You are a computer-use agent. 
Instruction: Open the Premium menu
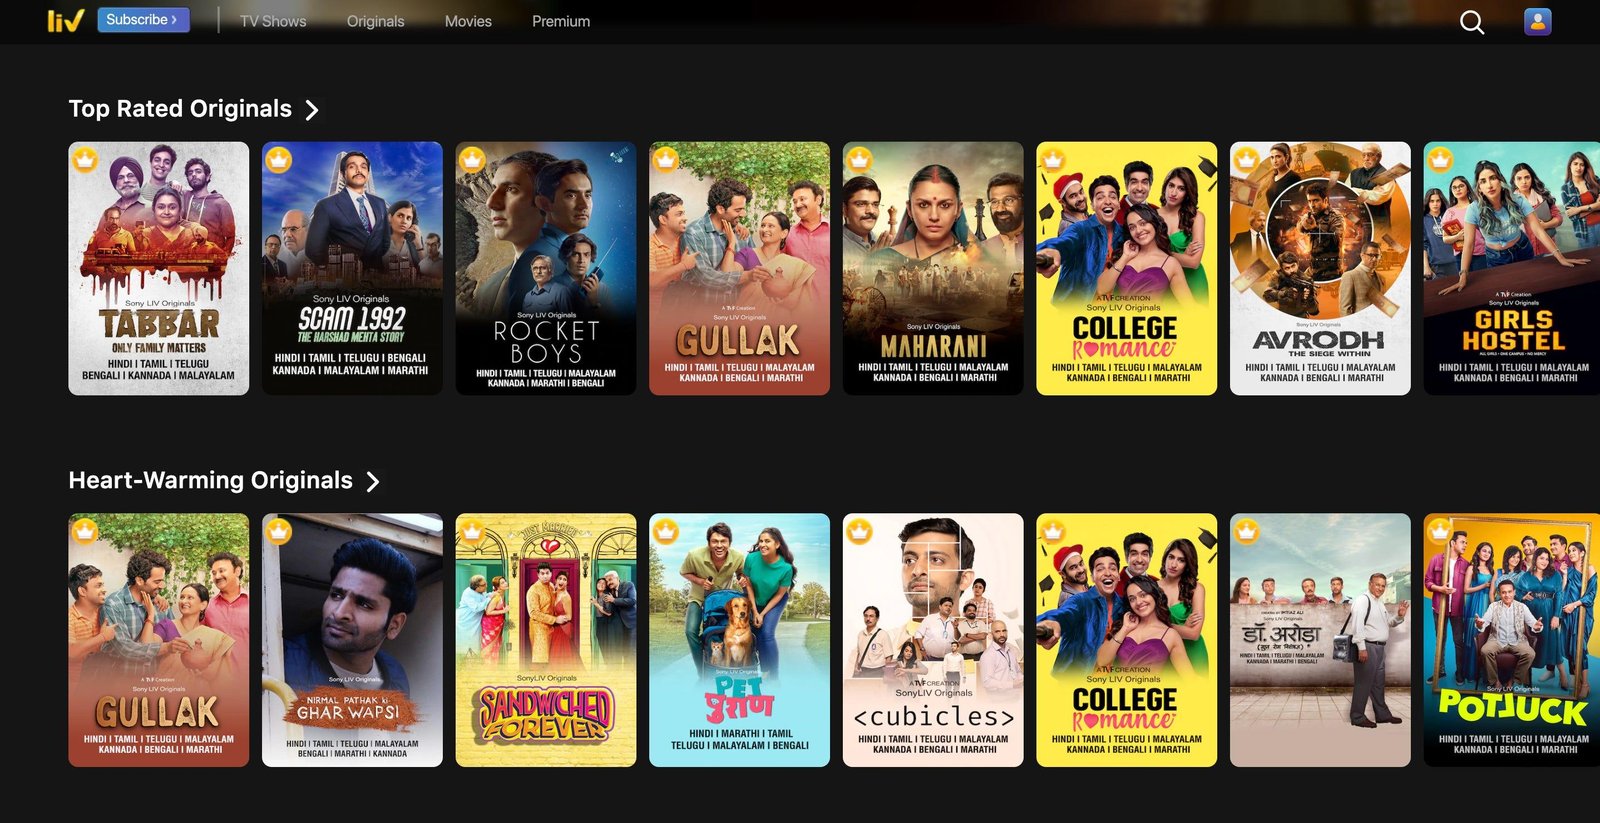tap(561, 21)
